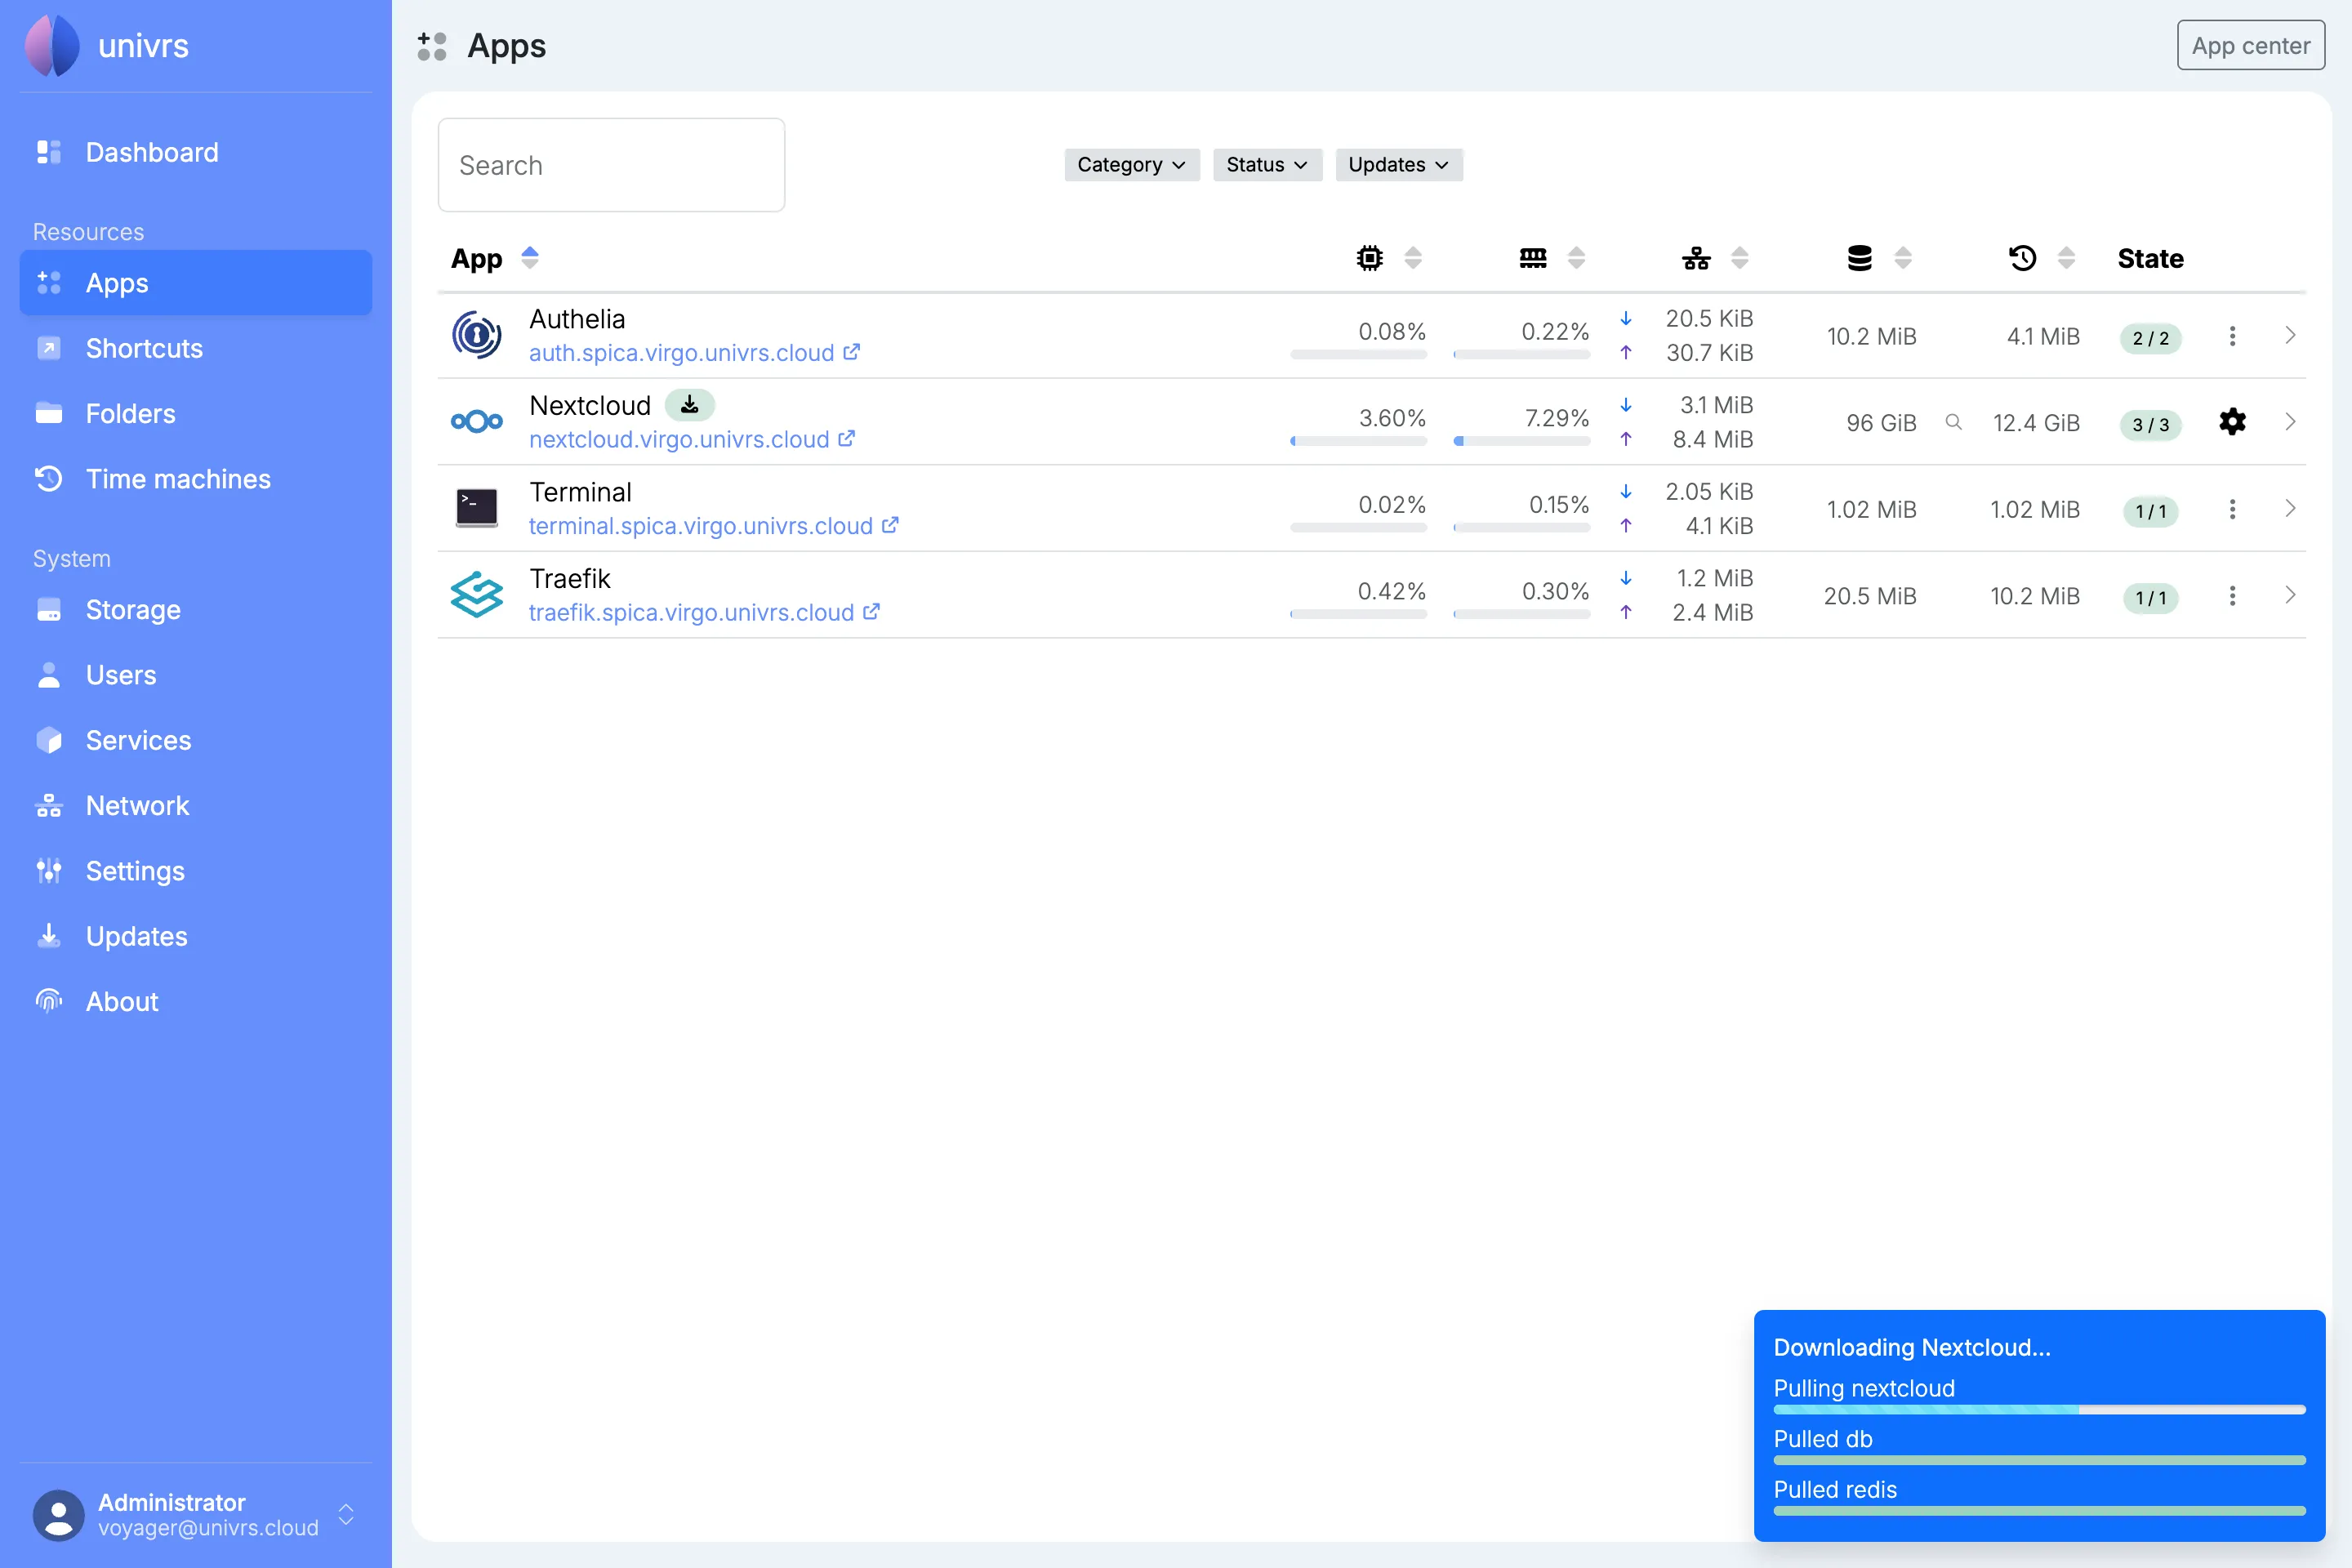This screenshot has width=2352, height=1568.
Task: Open Network page
Action: (x=196, y=805)
